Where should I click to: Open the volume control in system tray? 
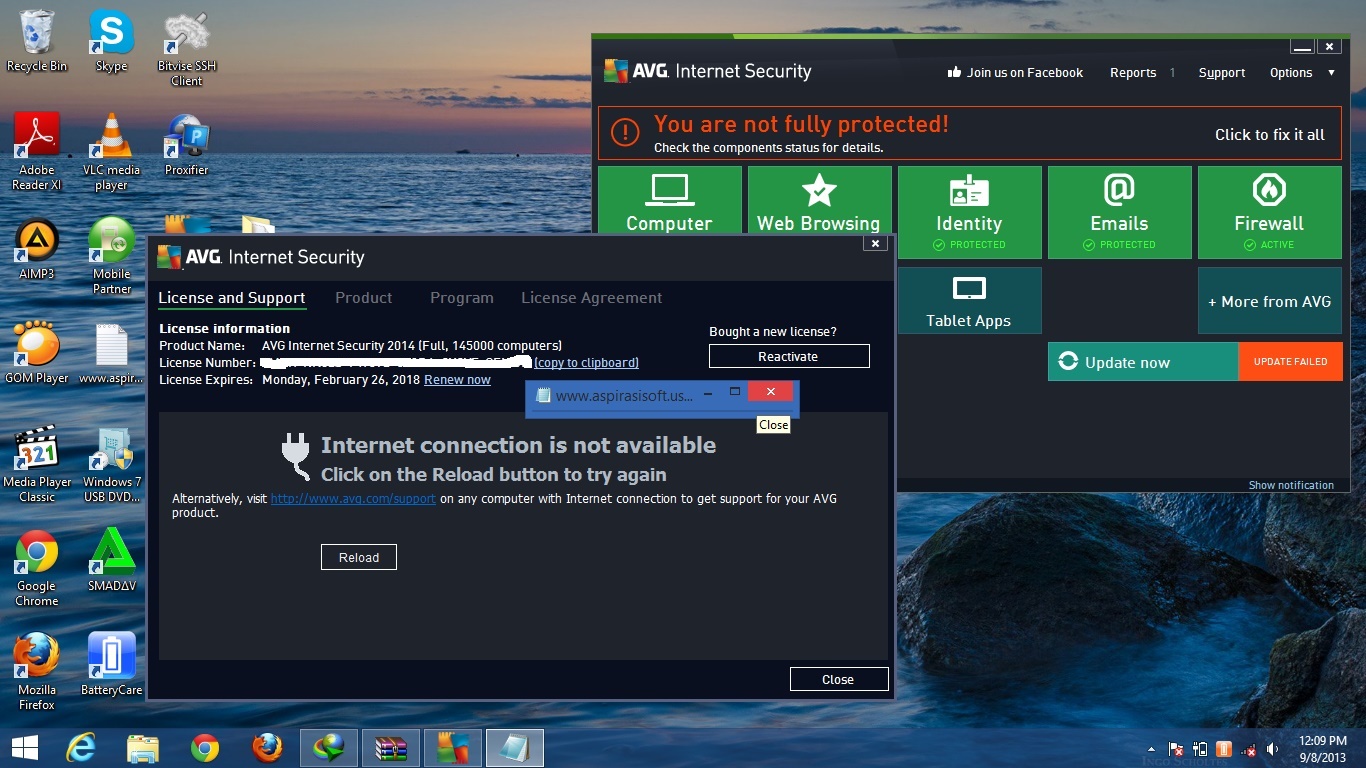pos(1273,748)
